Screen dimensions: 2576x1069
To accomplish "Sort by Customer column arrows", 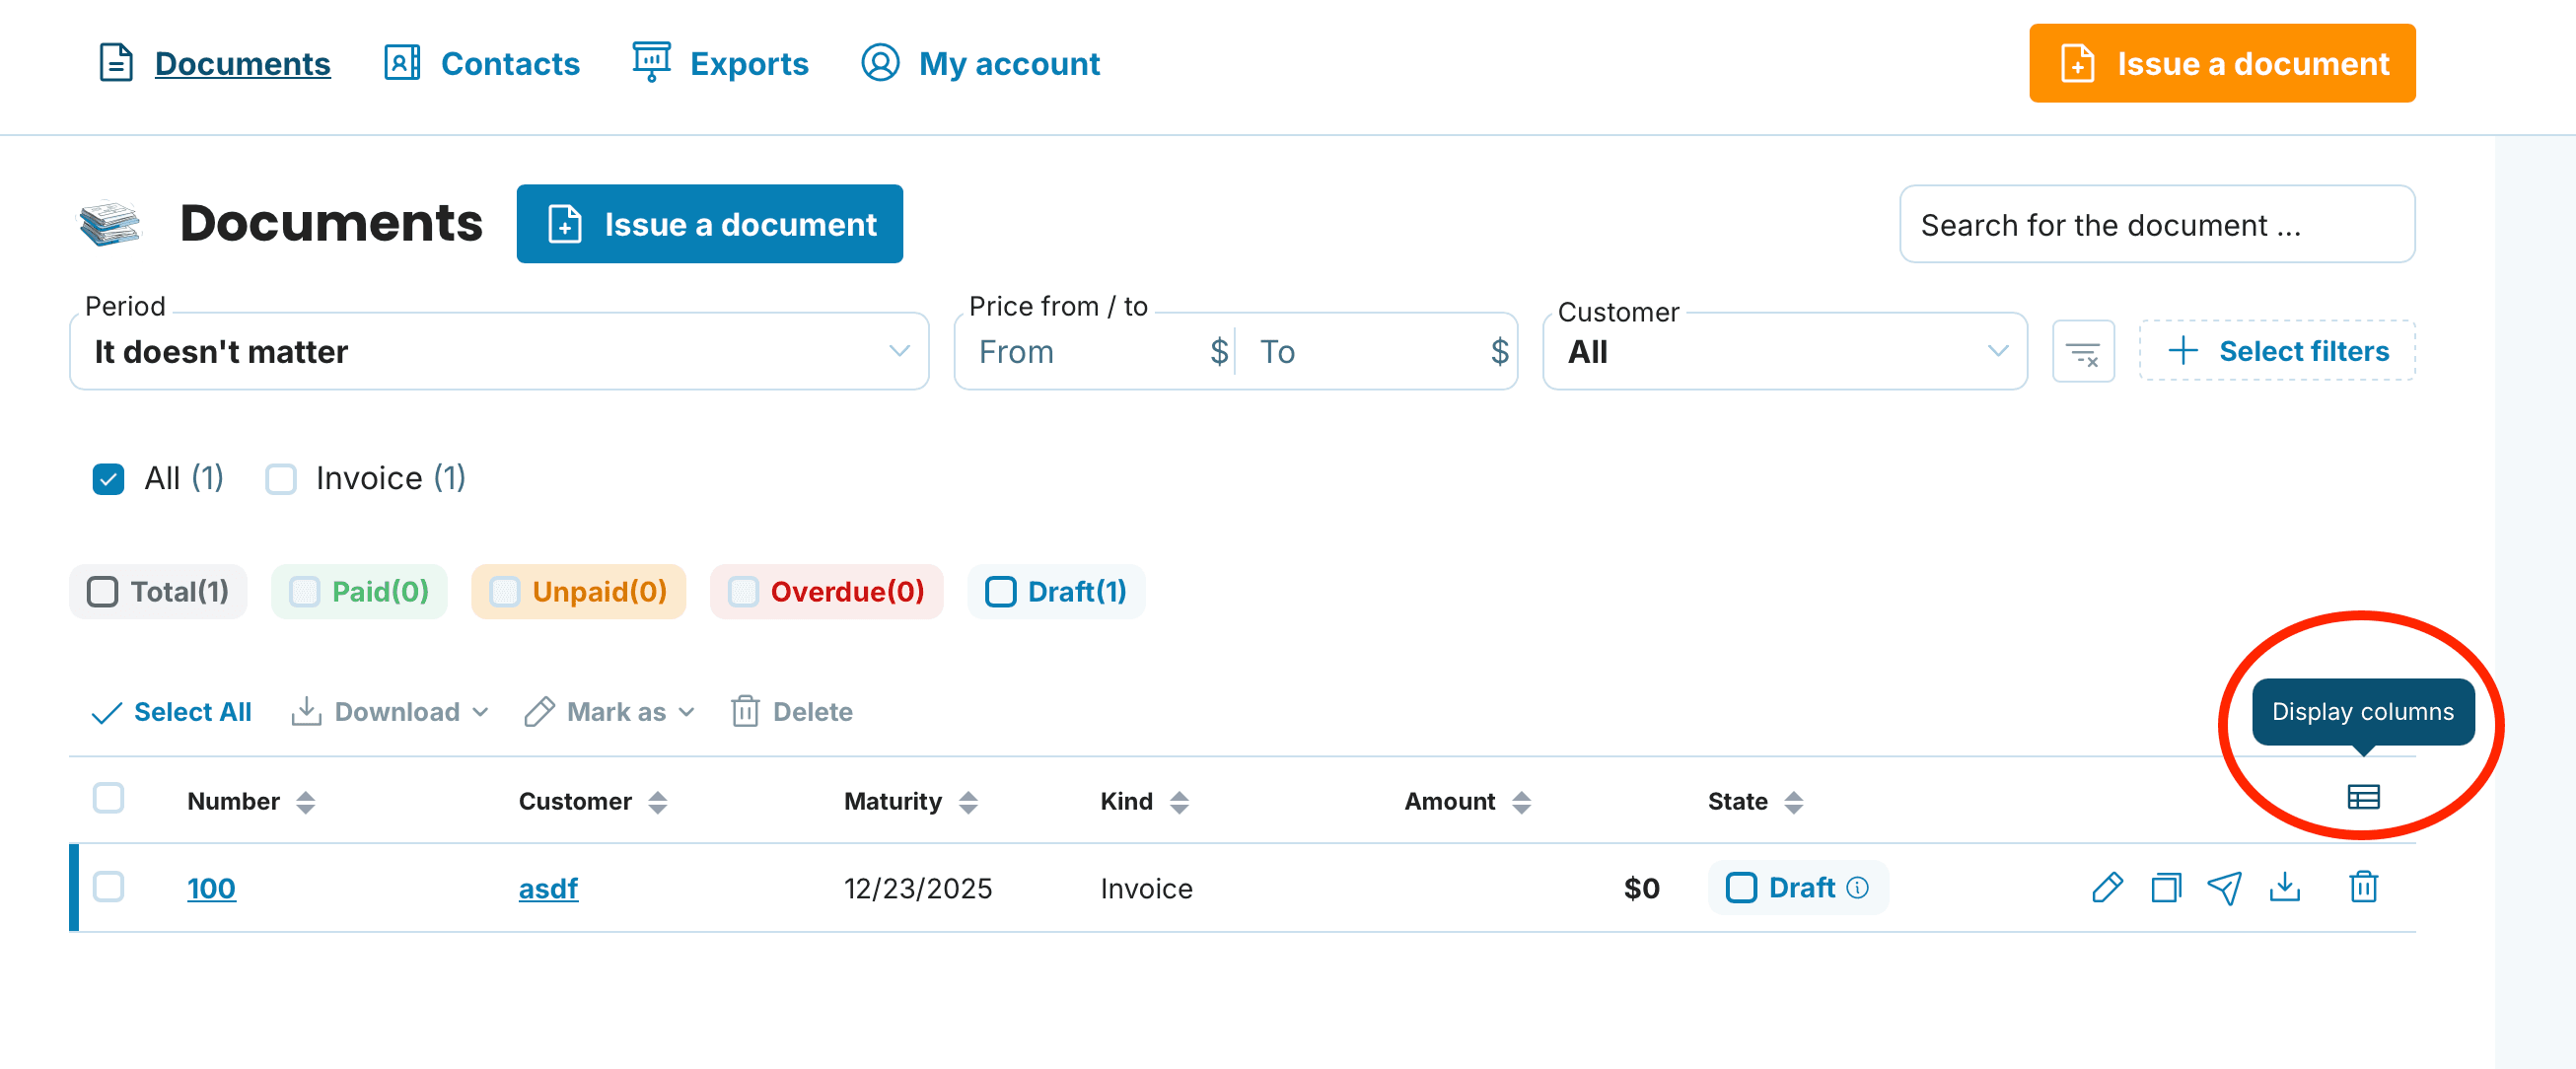I will click(657, 802).
